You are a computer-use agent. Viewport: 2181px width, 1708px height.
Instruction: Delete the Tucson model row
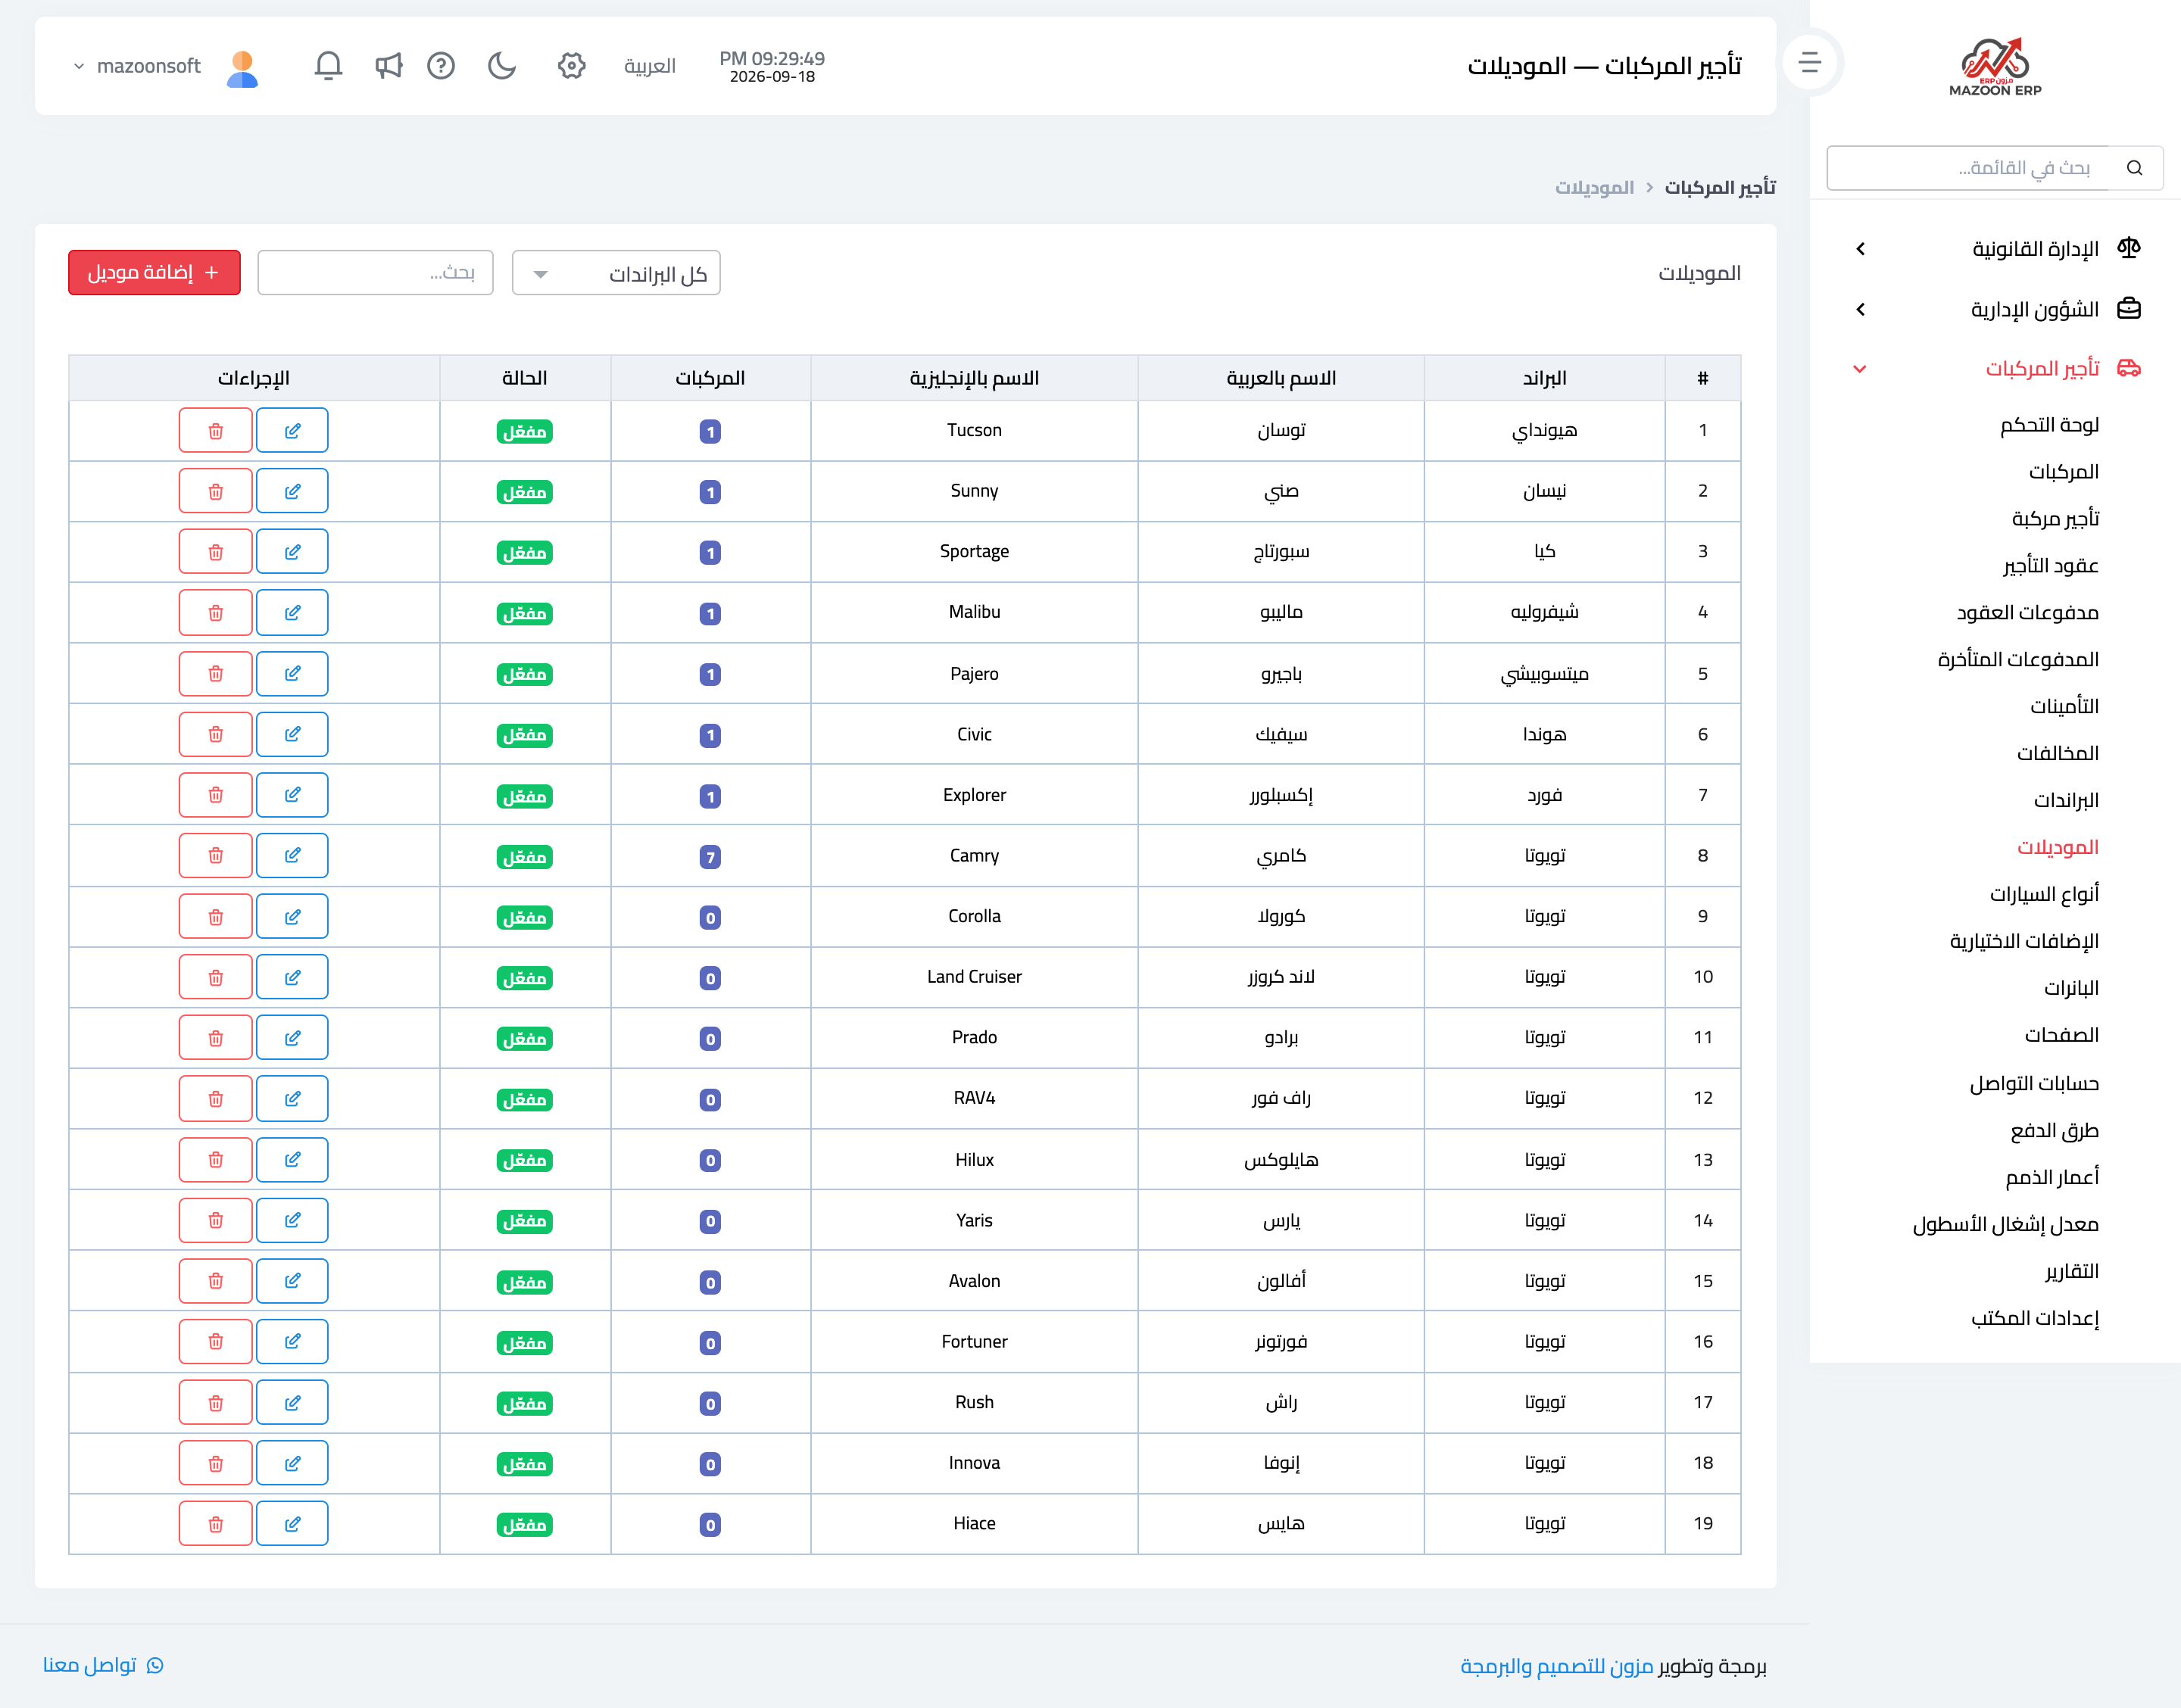(x=215, y=431)
